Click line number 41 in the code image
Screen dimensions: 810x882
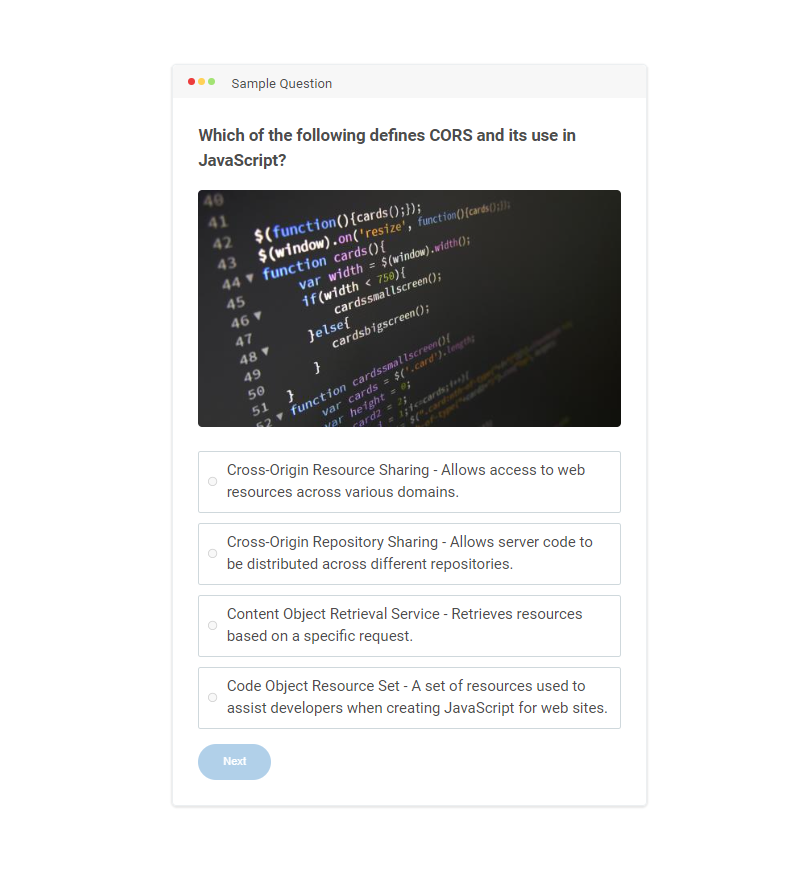218,222
